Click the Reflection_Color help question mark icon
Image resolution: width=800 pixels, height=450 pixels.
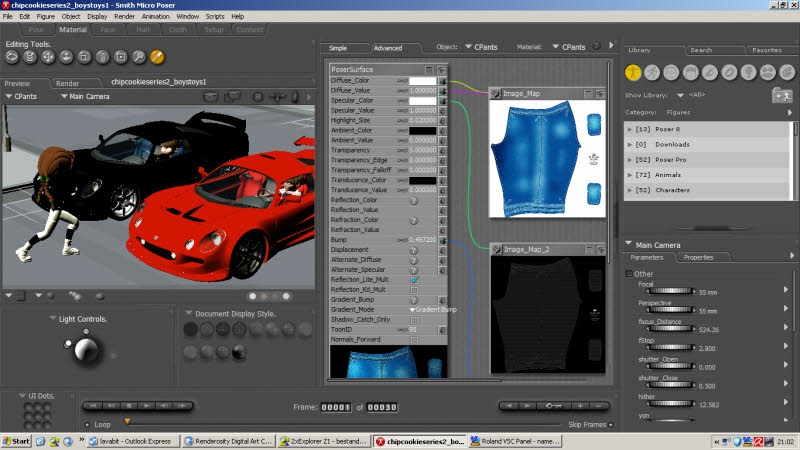point(414,201)
